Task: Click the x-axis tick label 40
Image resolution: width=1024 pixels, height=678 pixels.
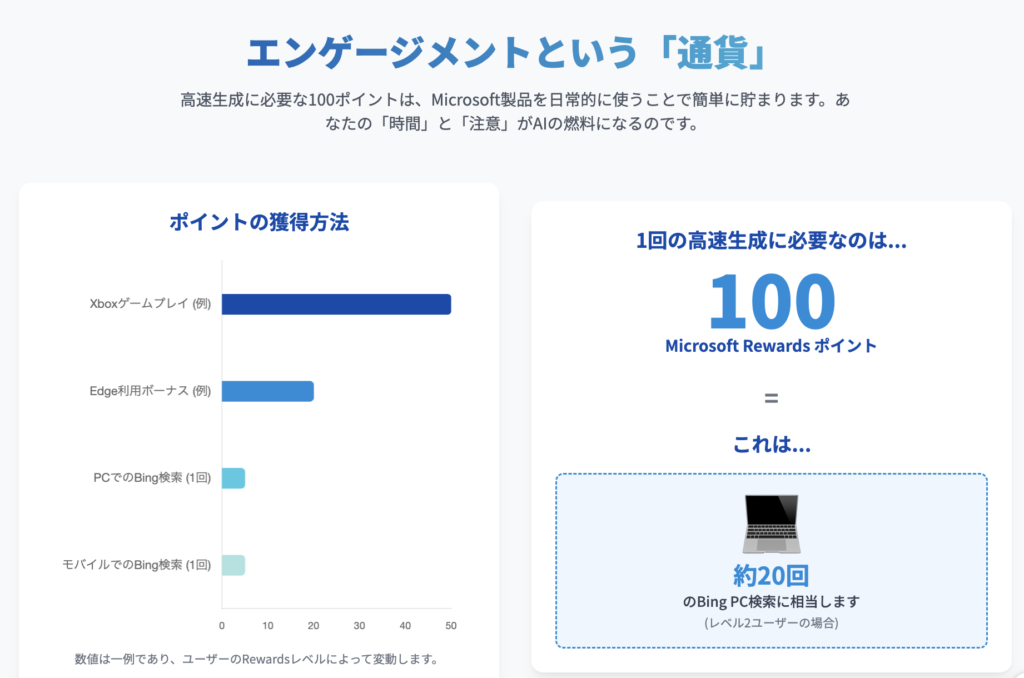Action: 405,626
